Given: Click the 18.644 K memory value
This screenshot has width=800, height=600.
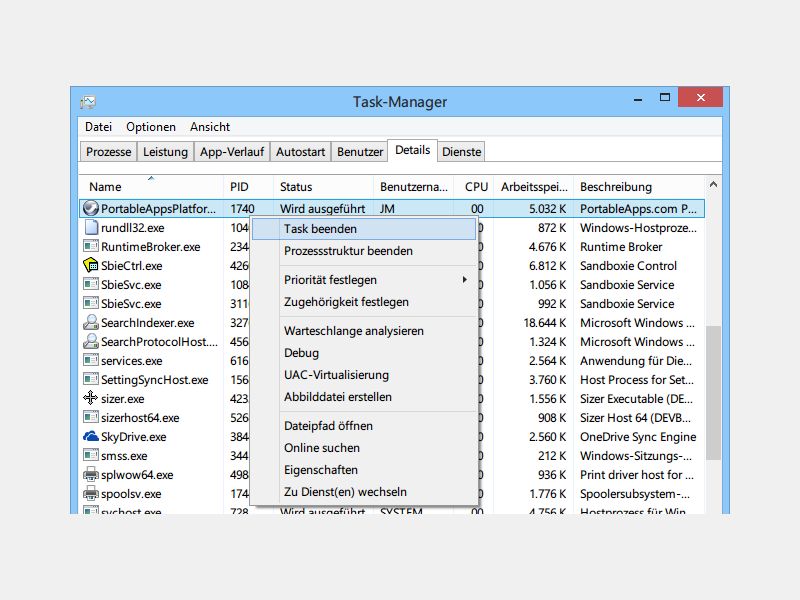Looking at the screenshot, I should coord(544,323).
